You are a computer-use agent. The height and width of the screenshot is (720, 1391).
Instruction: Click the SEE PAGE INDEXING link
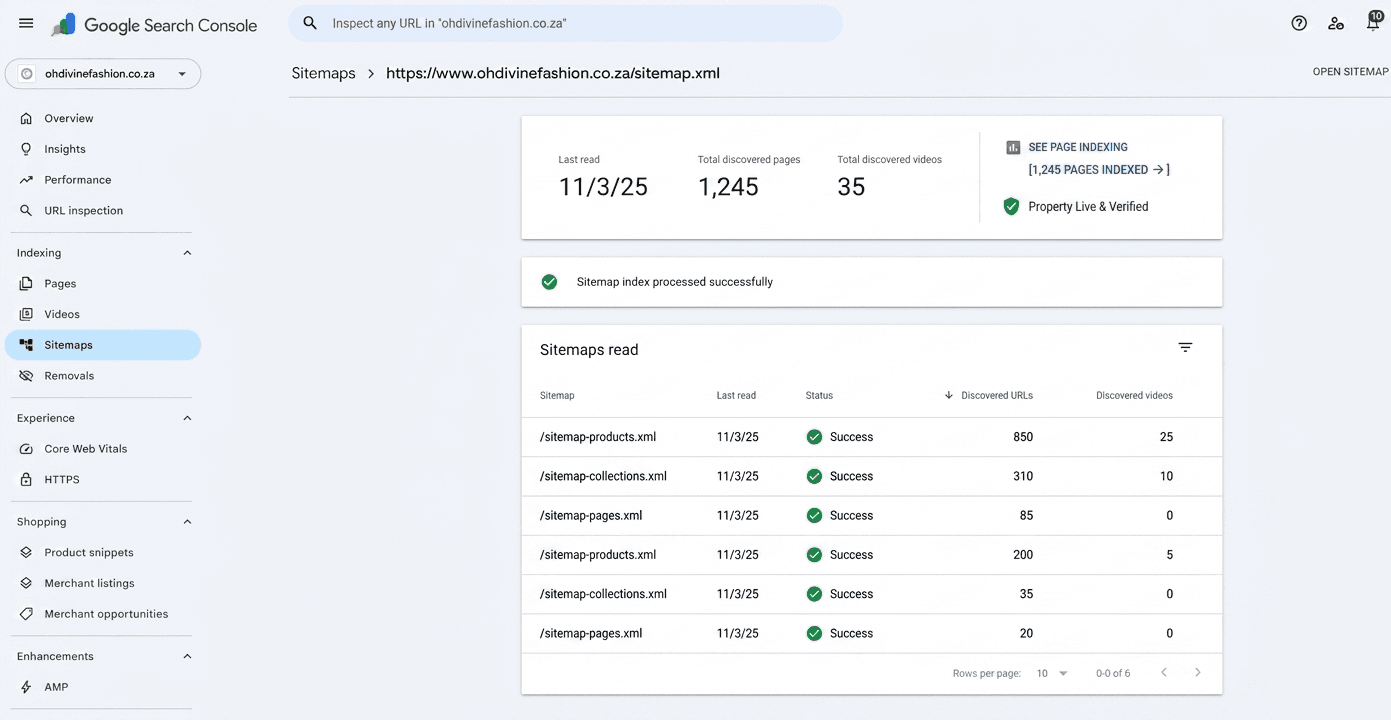pos(1078,147)
